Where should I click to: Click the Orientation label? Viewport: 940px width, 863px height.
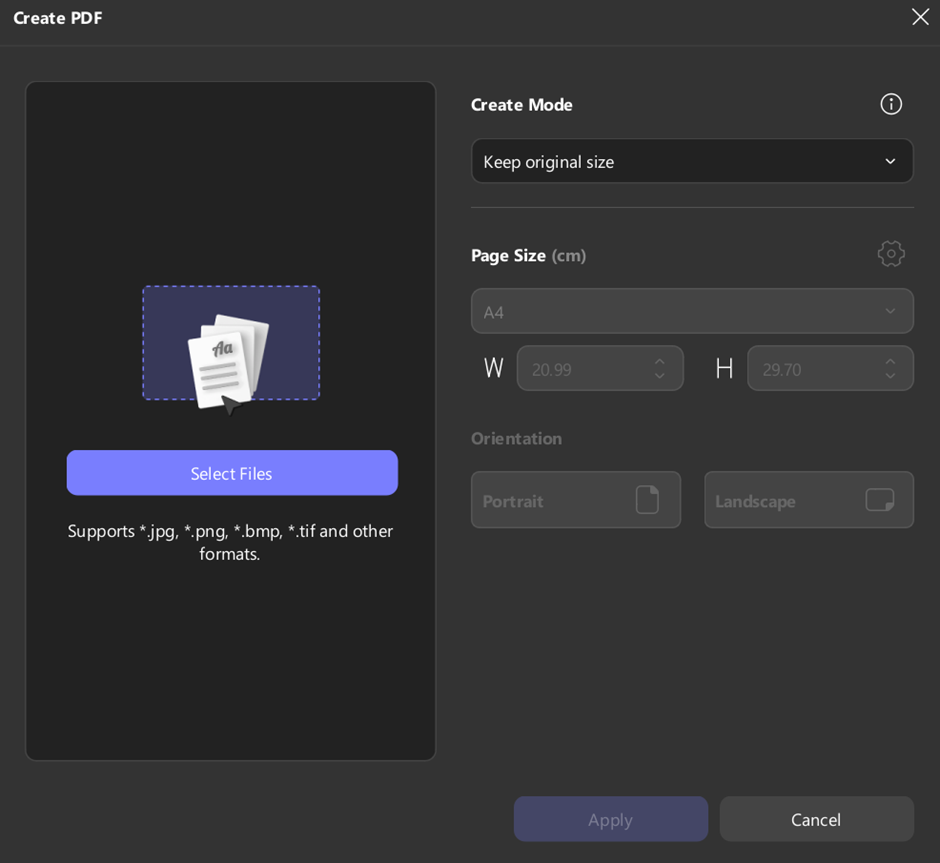point(516,439)
